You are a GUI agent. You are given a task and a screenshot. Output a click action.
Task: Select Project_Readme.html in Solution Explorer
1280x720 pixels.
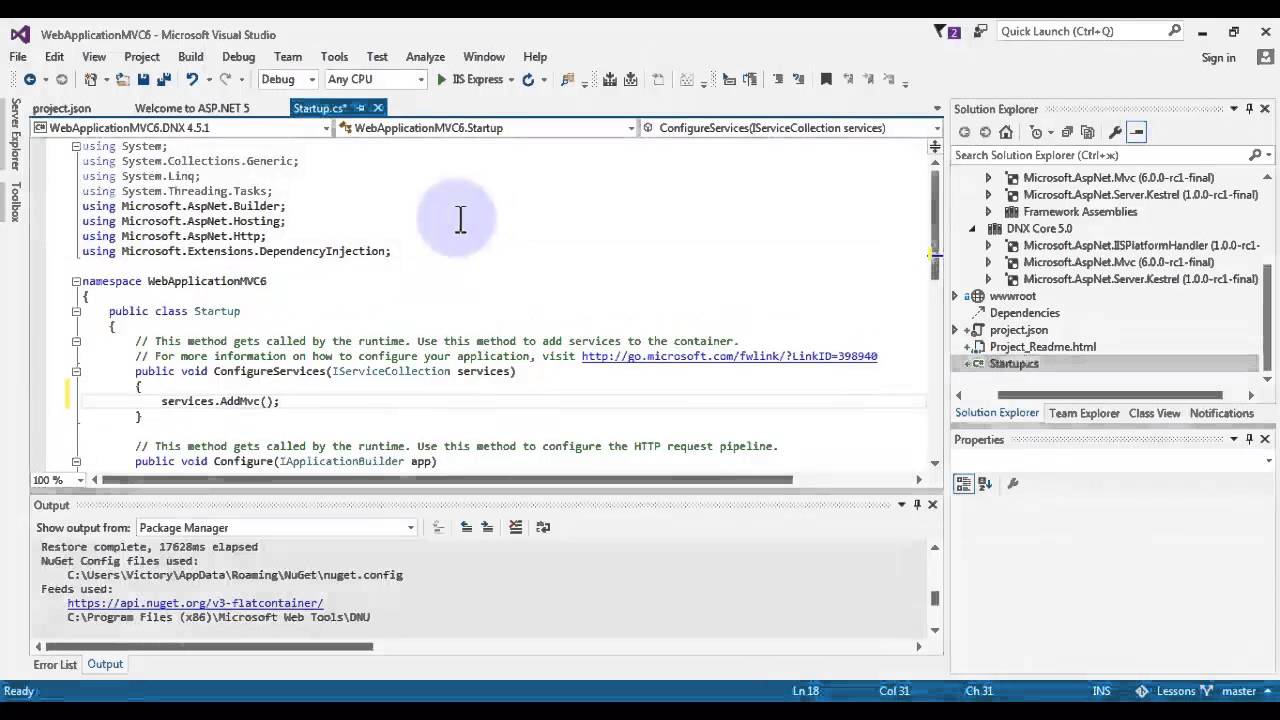click(x=1042, y=347)
